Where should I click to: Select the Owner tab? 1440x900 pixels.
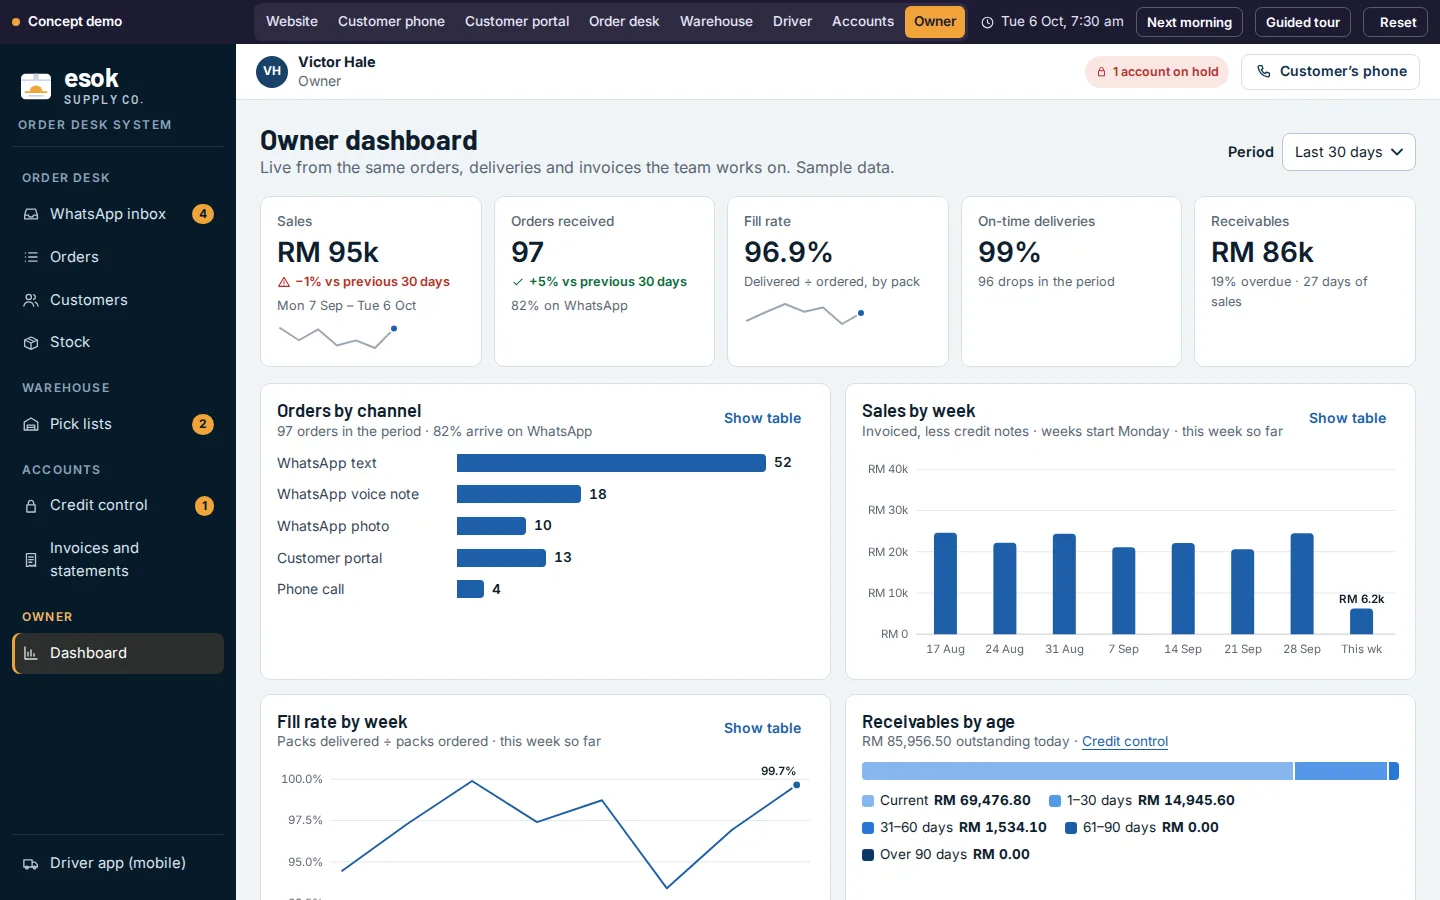pyautogui.click(x=935, y=21)
